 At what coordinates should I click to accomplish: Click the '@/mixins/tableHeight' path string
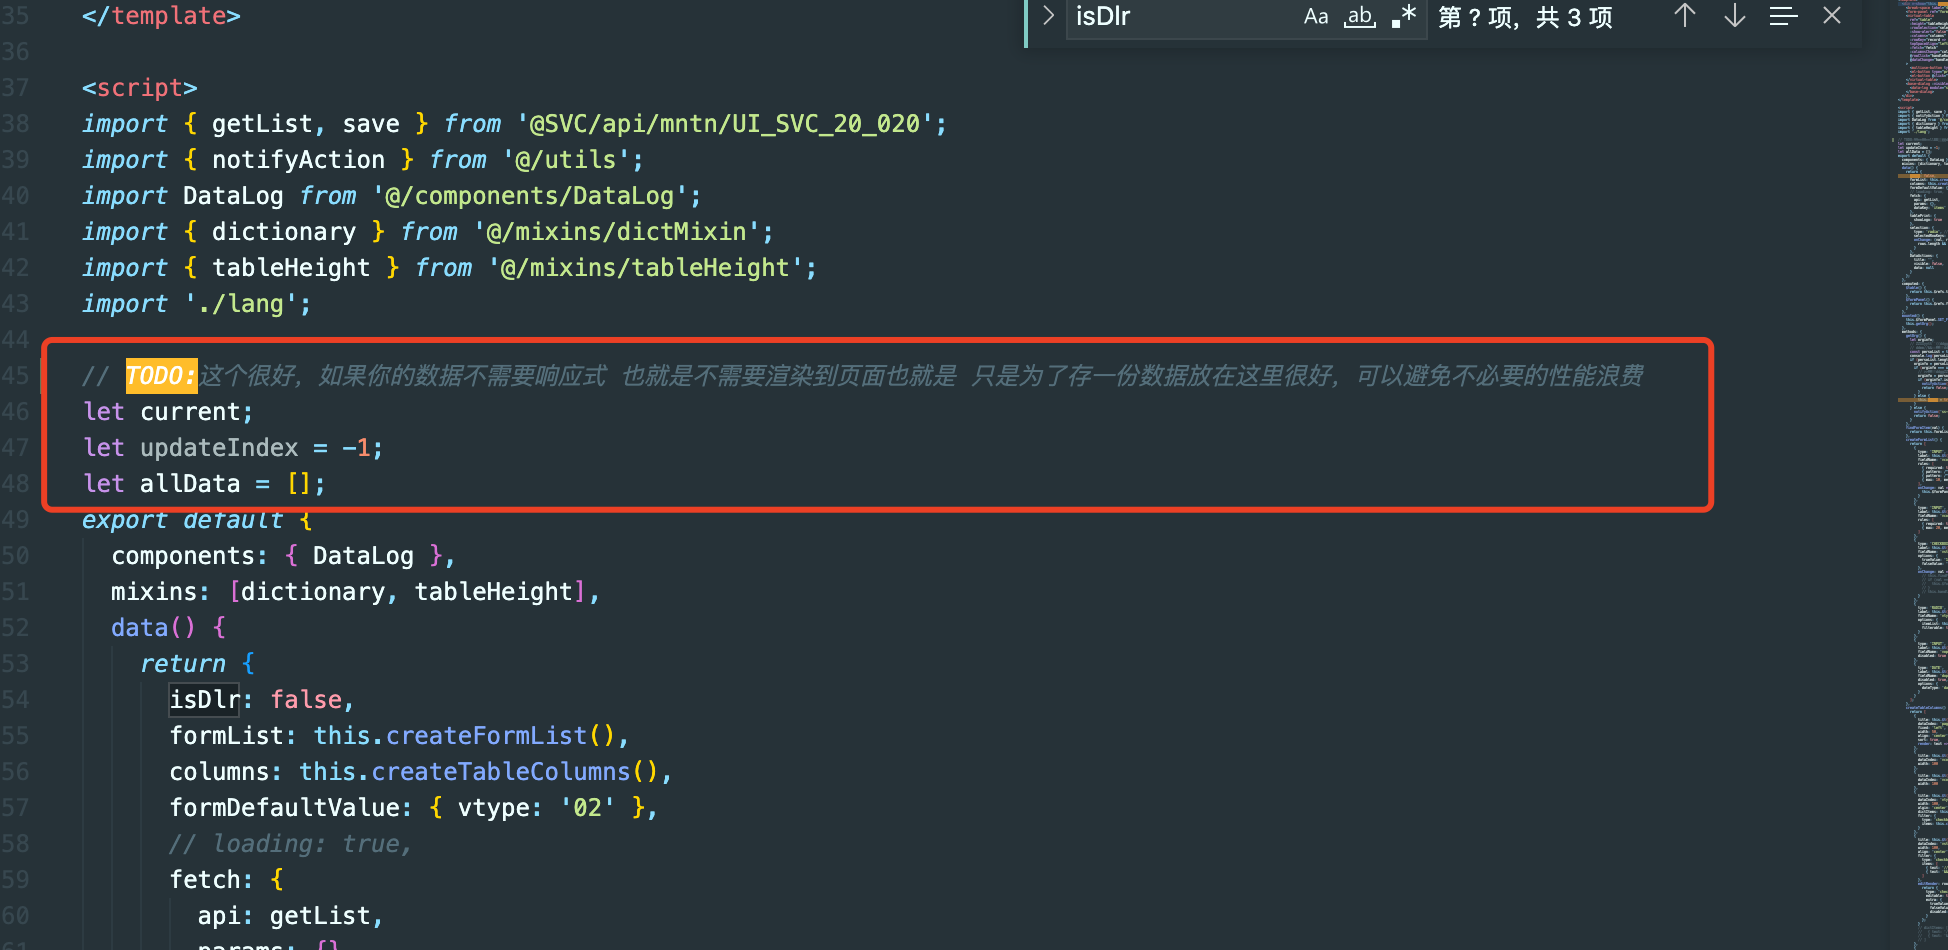pos(646,268)
